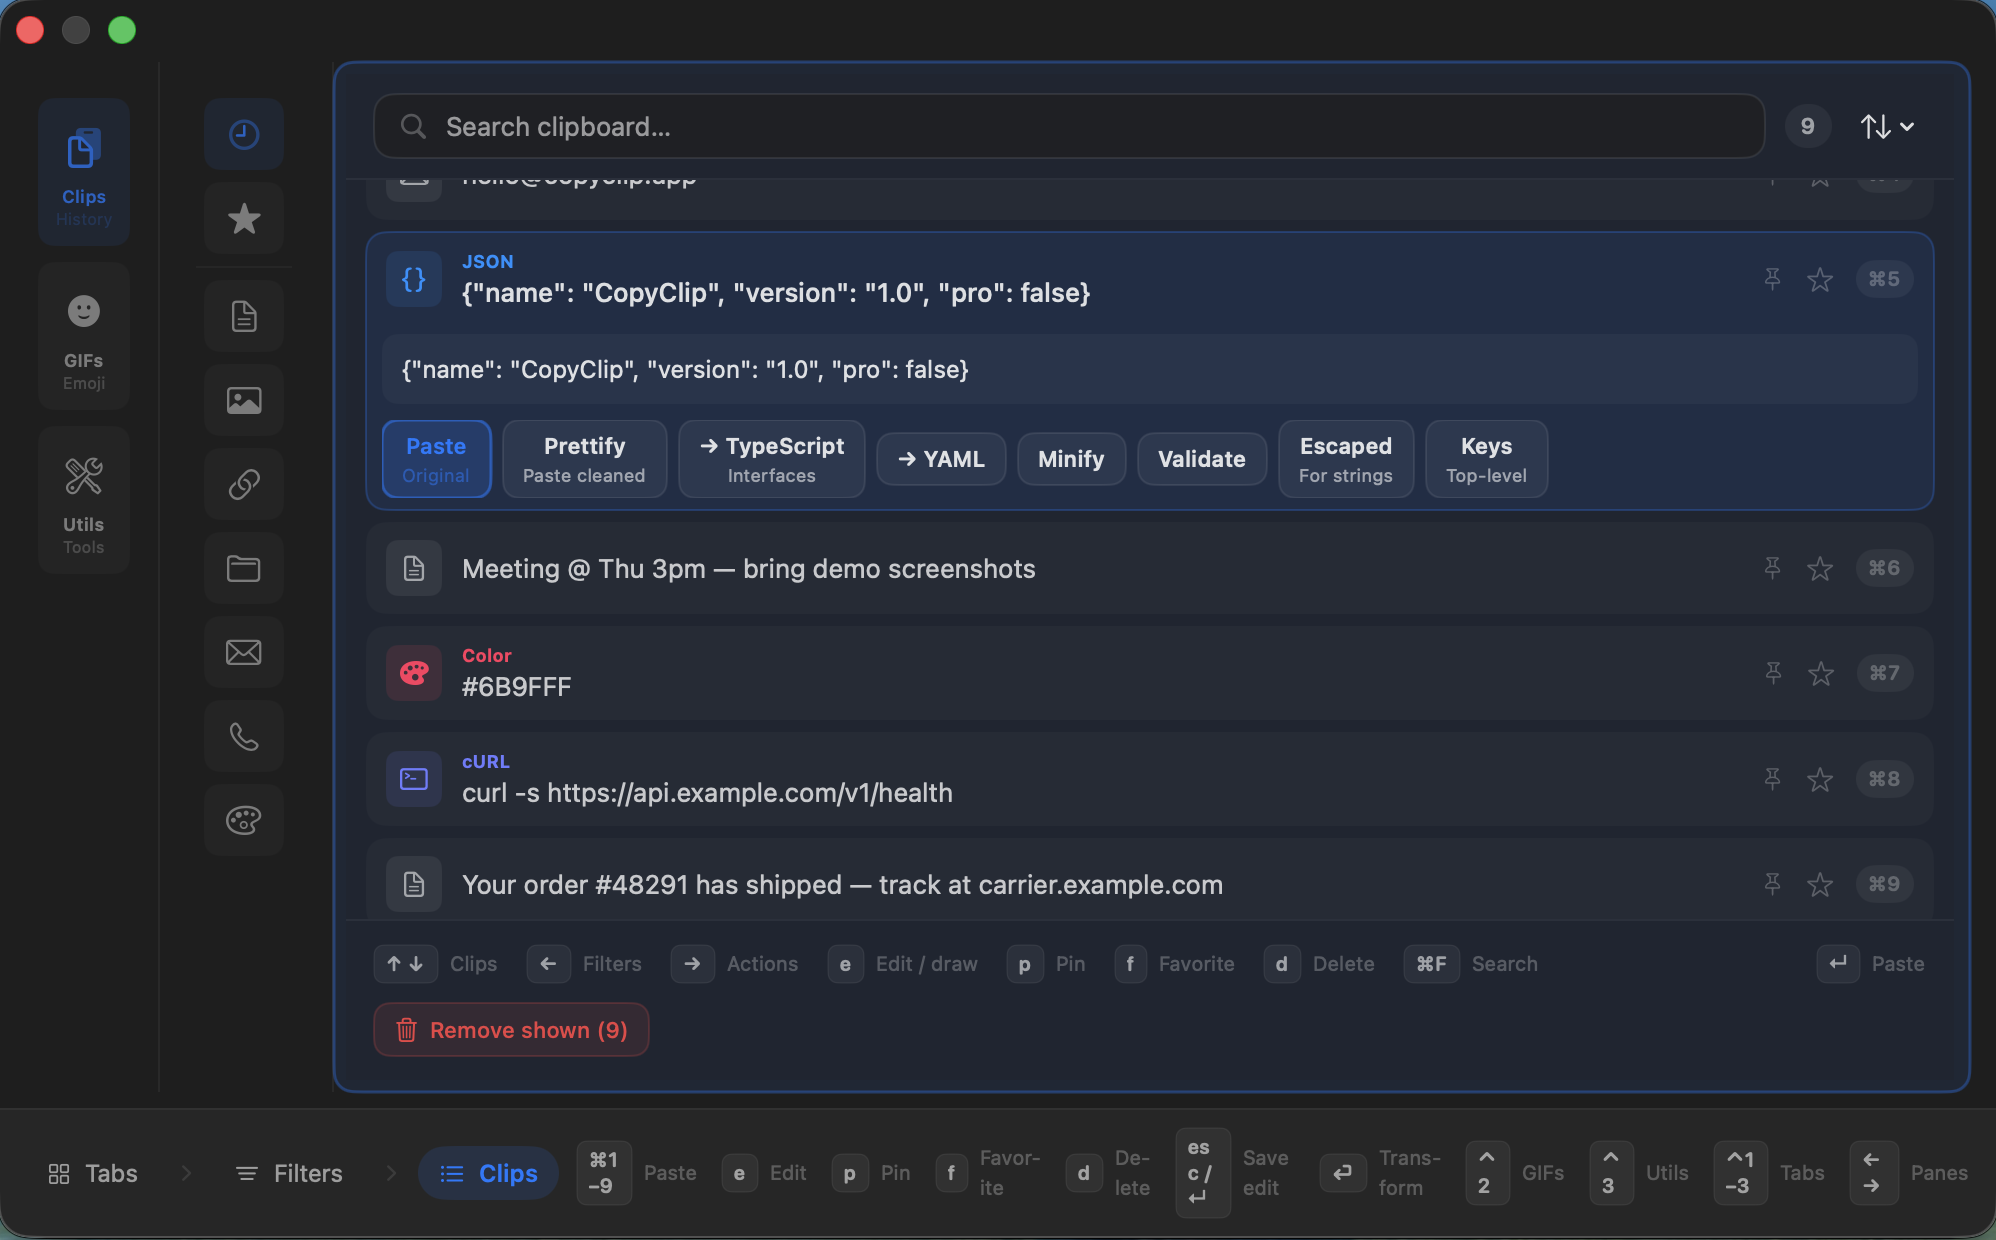Switch to Filters pane in bottom bar
Image resolution: width=1996 pixels, height=1240 pixels.
pos(289,1173)
